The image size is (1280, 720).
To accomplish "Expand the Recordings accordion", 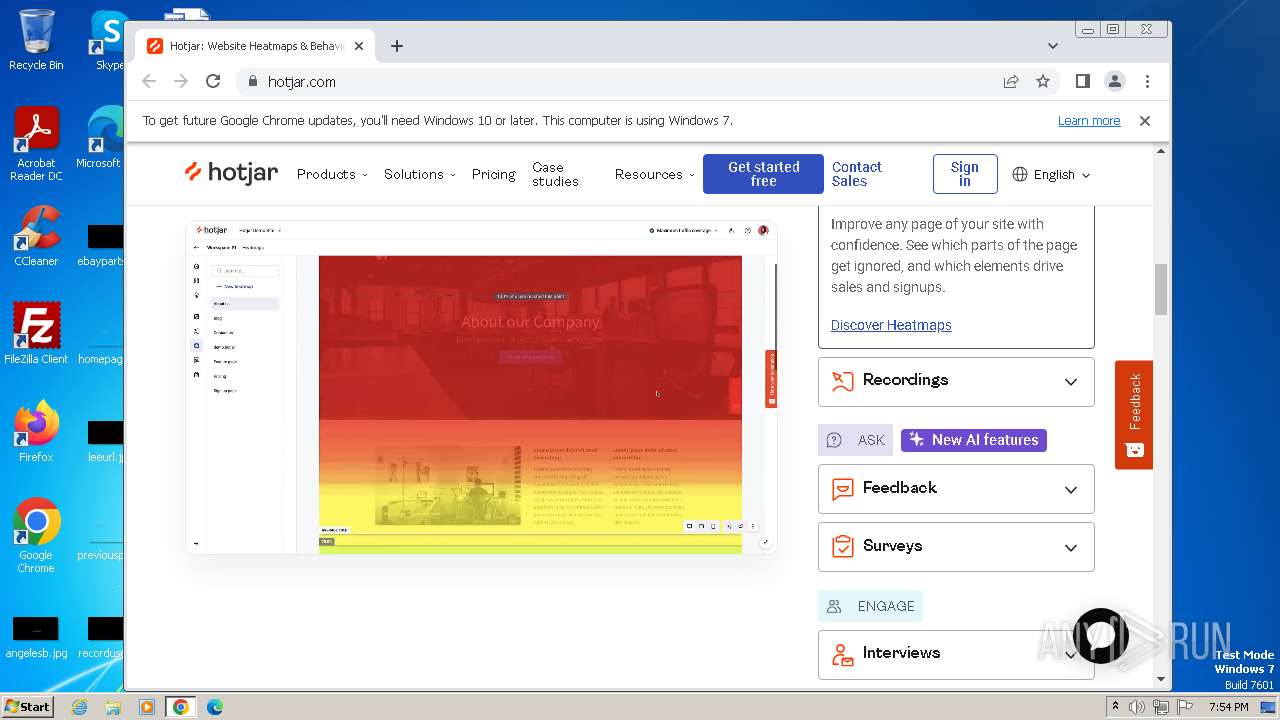I will 956,381.
